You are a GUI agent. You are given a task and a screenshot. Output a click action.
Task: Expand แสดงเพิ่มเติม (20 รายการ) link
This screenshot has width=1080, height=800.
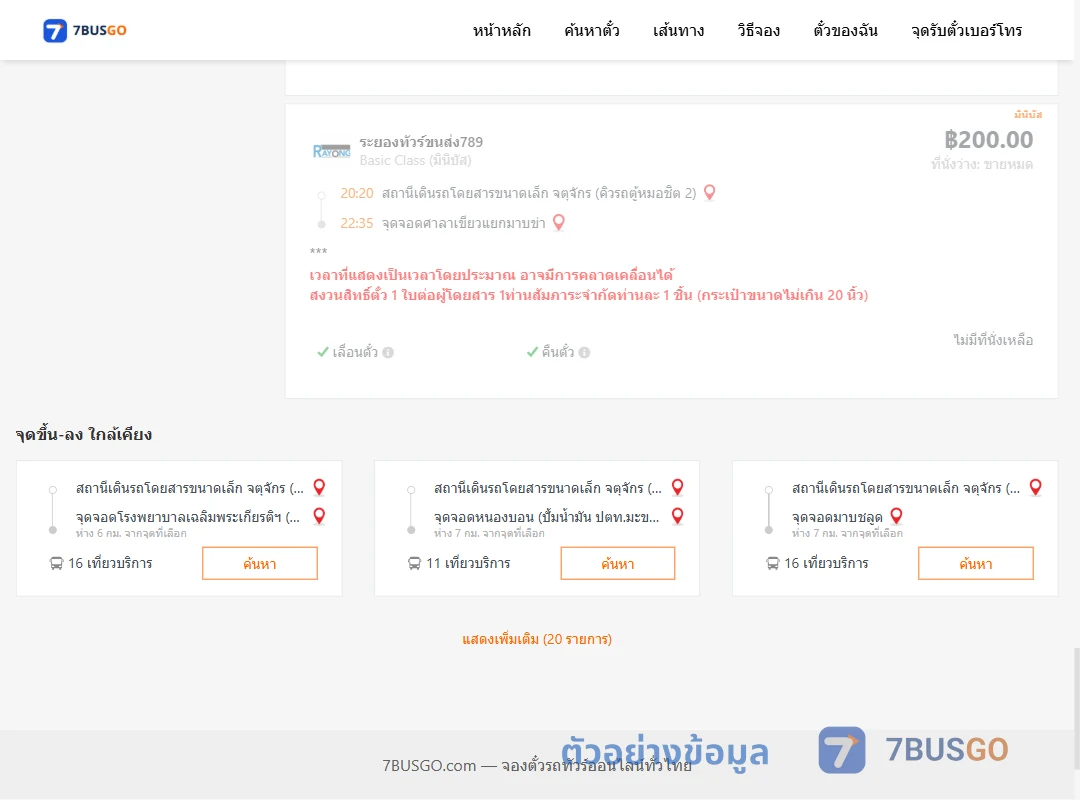537,639
